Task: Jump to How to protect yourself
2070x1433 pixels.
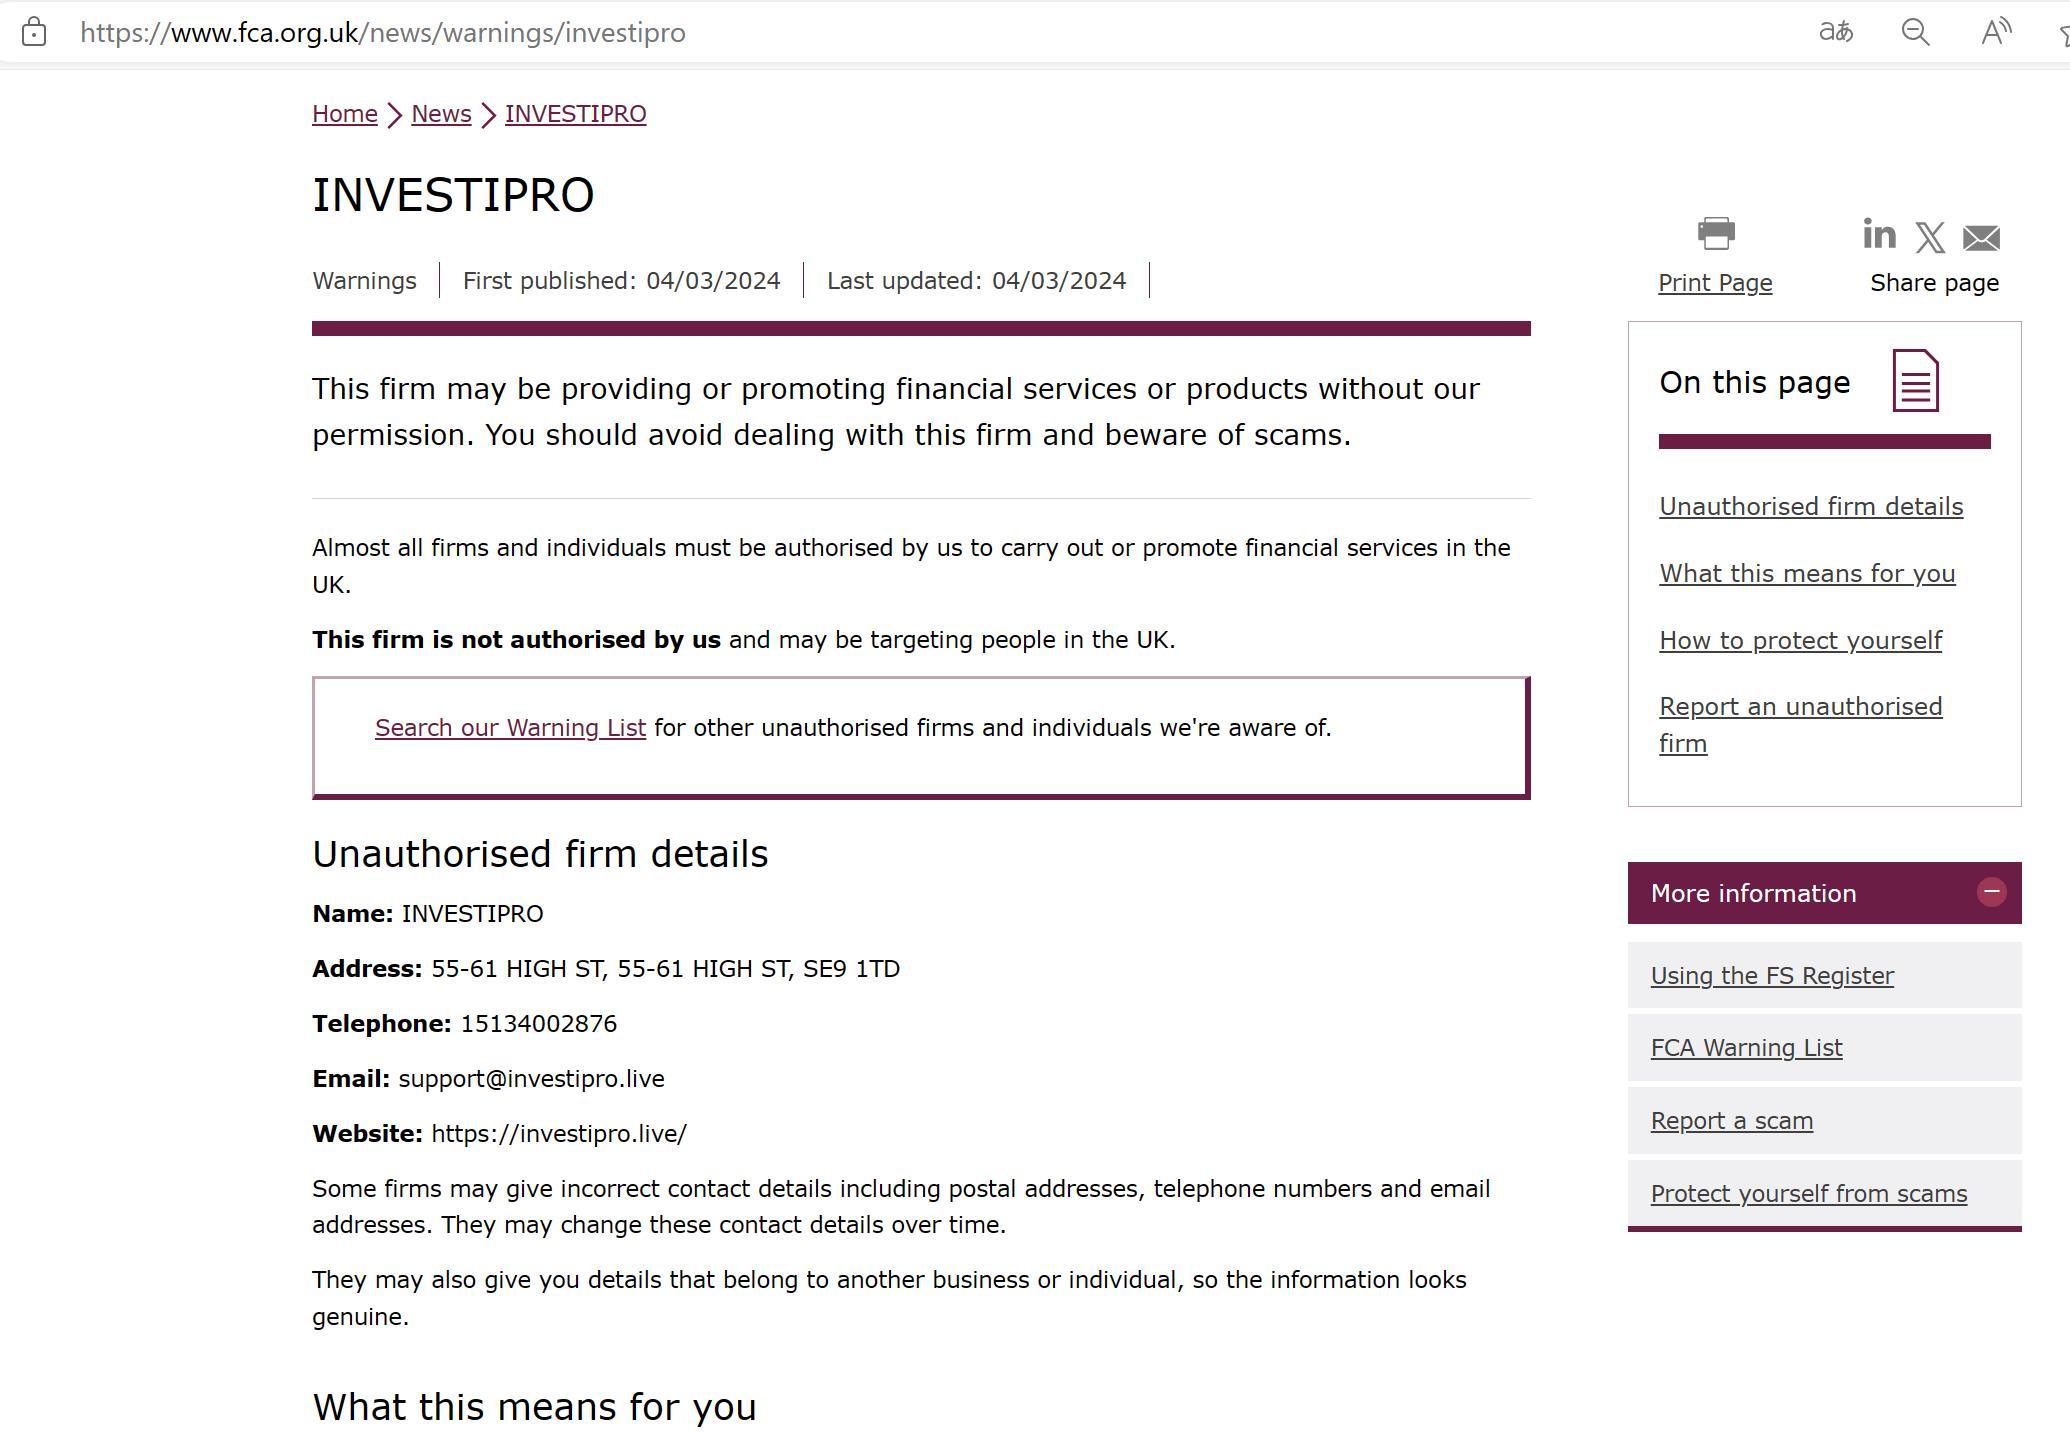Action: tap(1800, 641)
